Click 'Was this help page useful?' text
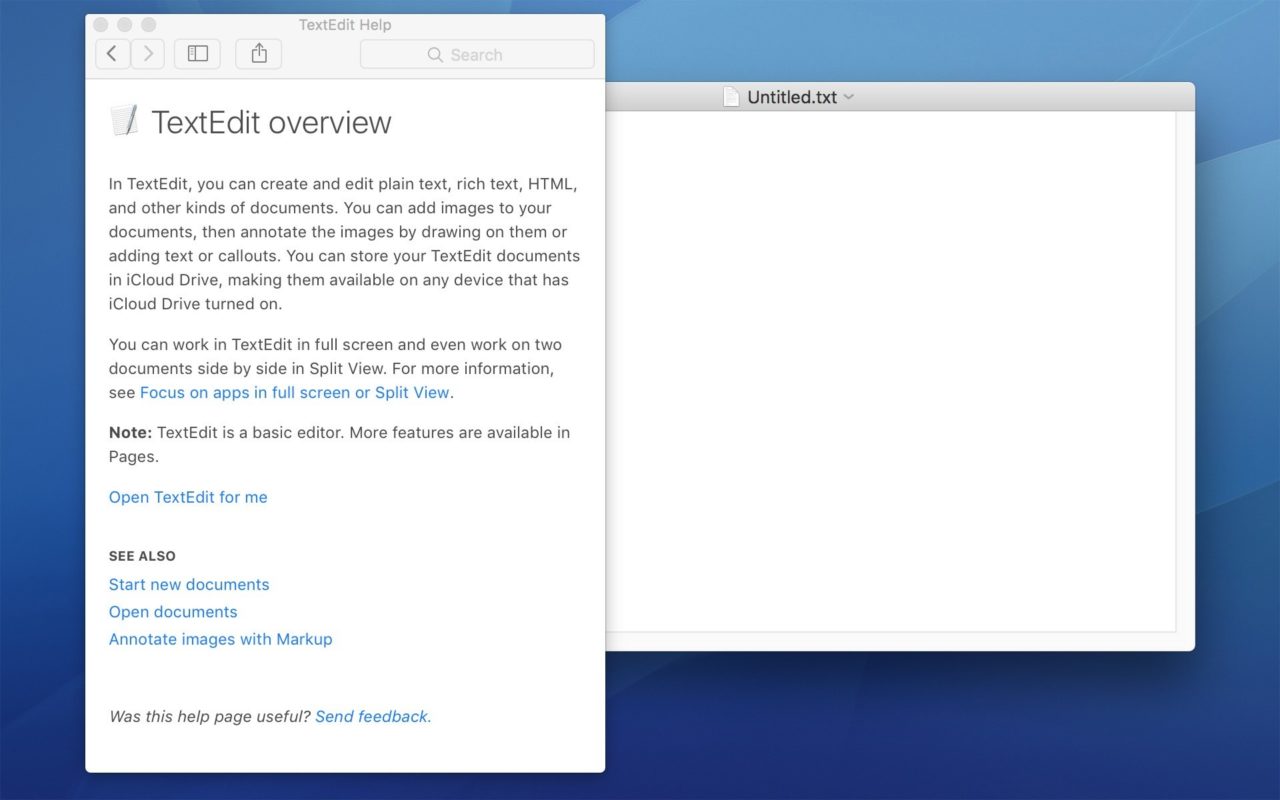This screenshot has height=800, width=1280. [210, 716]
